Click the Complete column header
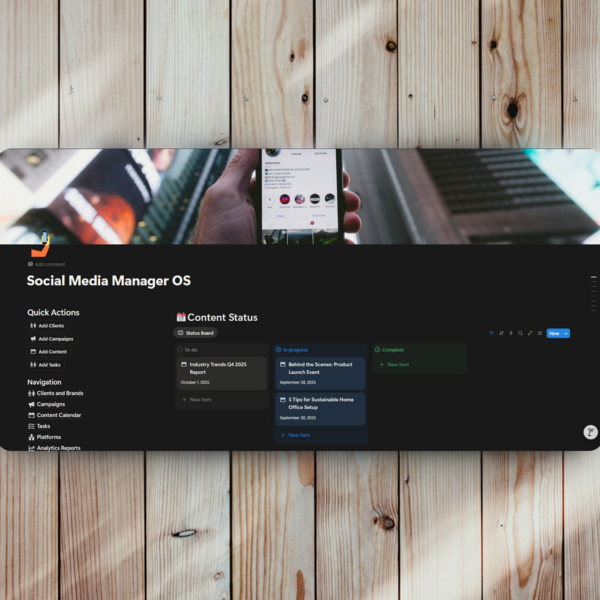 (389, 350)
